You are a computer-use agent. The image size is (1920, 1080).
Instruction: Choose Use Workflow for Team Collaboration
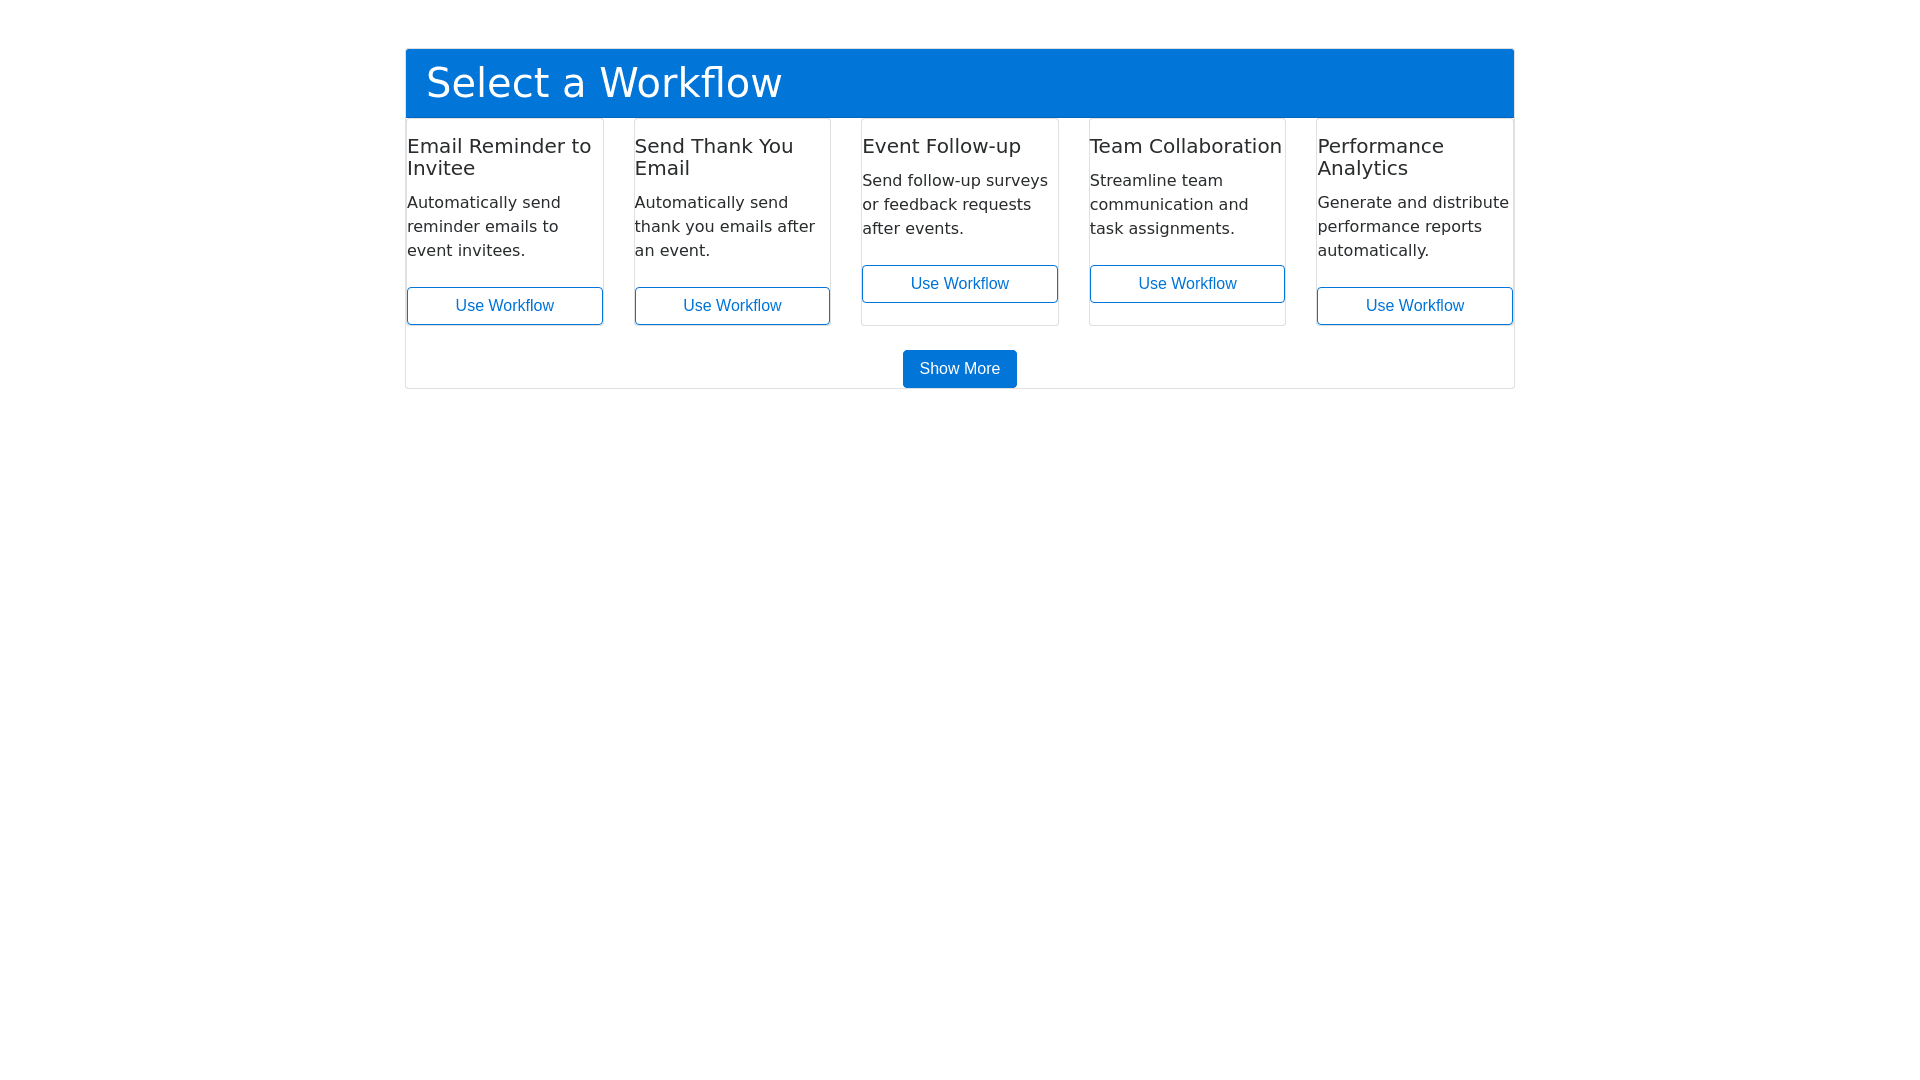(1187, 284)
